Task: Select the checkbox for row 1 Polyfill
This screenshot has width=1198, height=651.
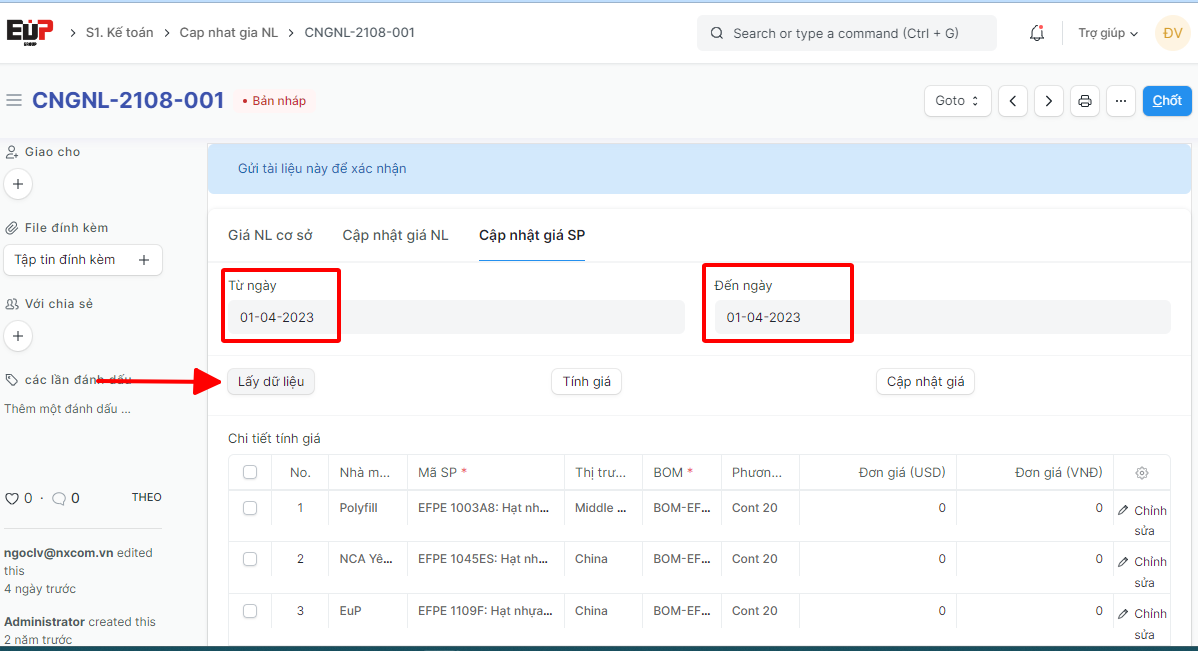Action: click(x=250, y=508)
